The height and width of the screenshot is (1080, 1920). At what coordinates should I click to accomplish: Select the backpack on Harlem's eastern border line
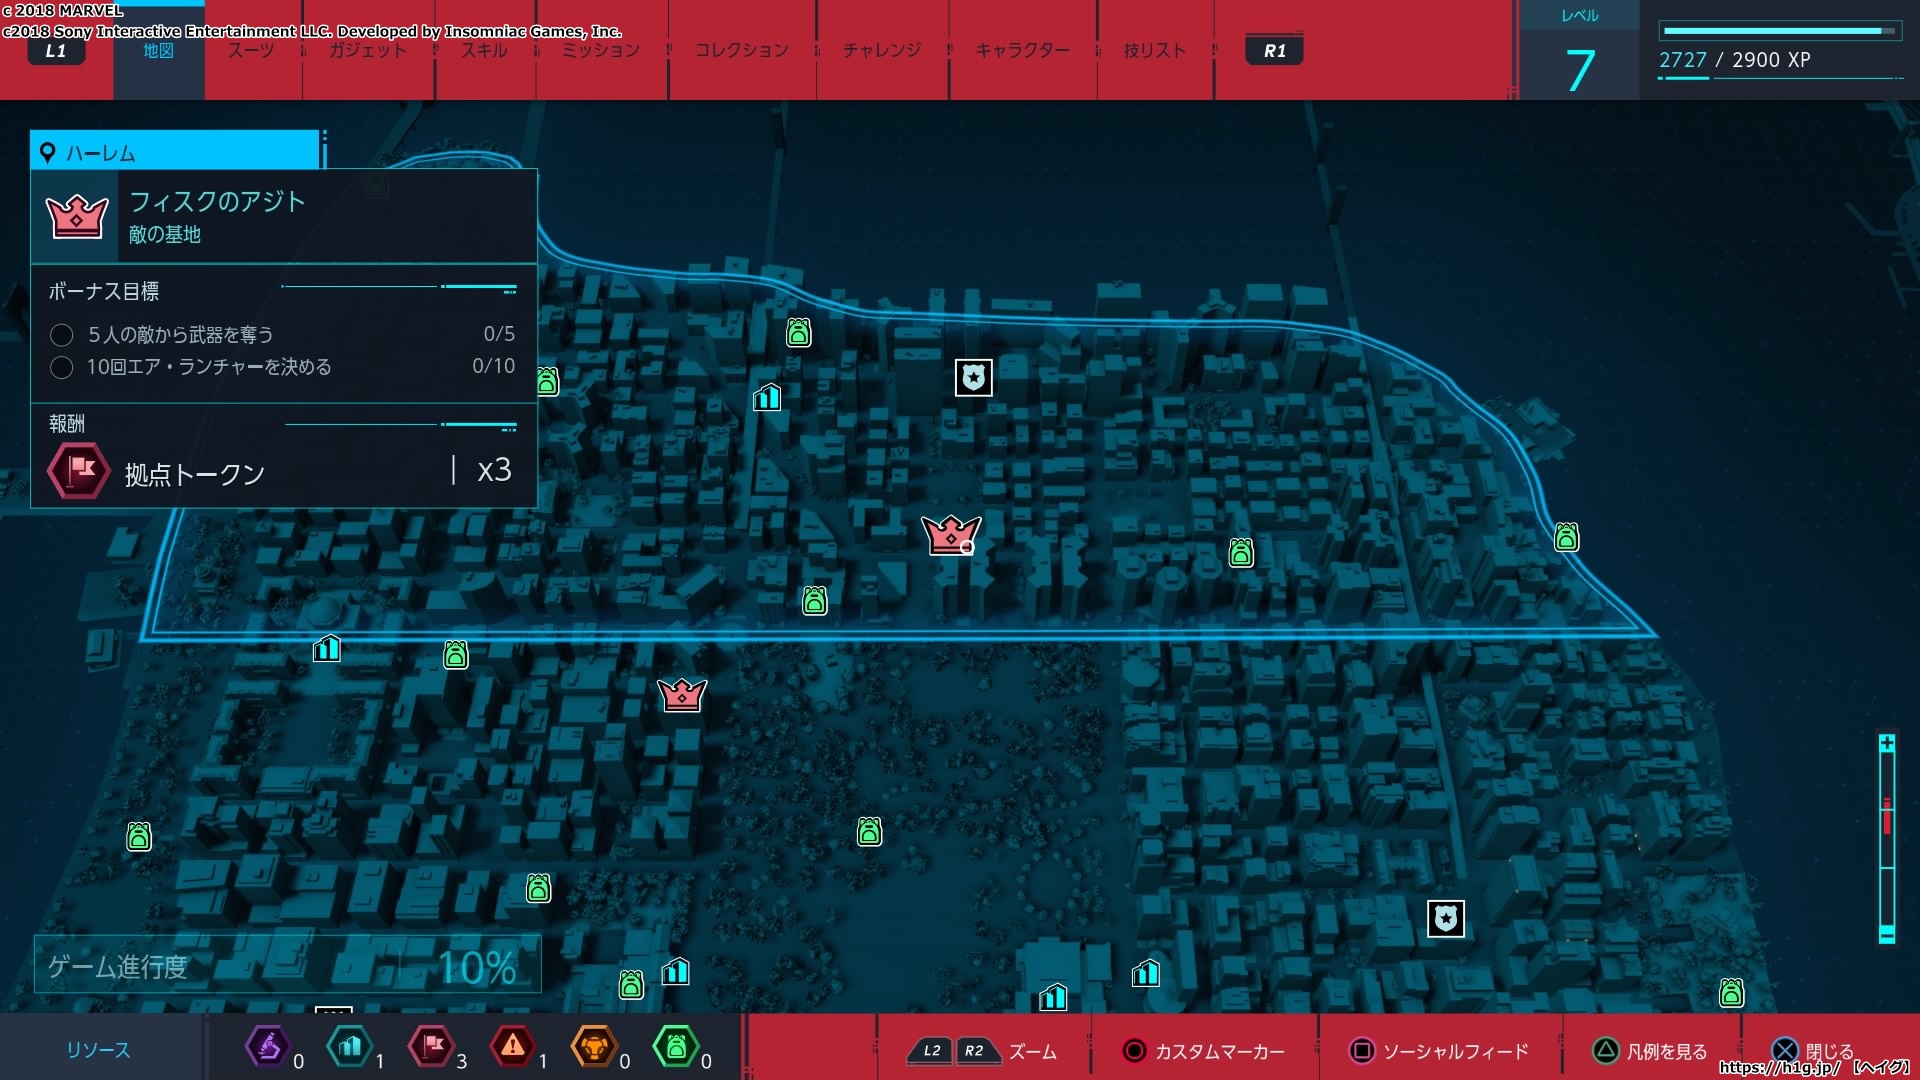(1566, 537)
